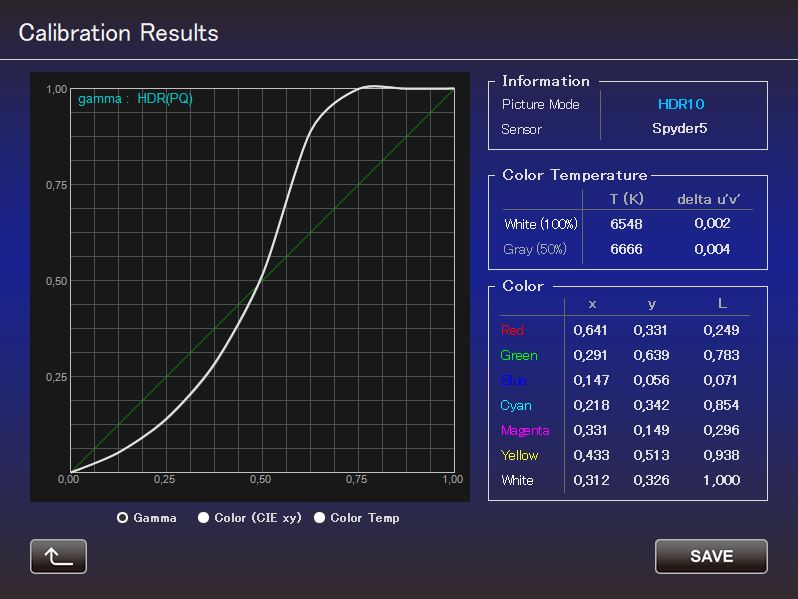Select the Color Temp radio option
798x599 pixels.
[x=320, y=518]
